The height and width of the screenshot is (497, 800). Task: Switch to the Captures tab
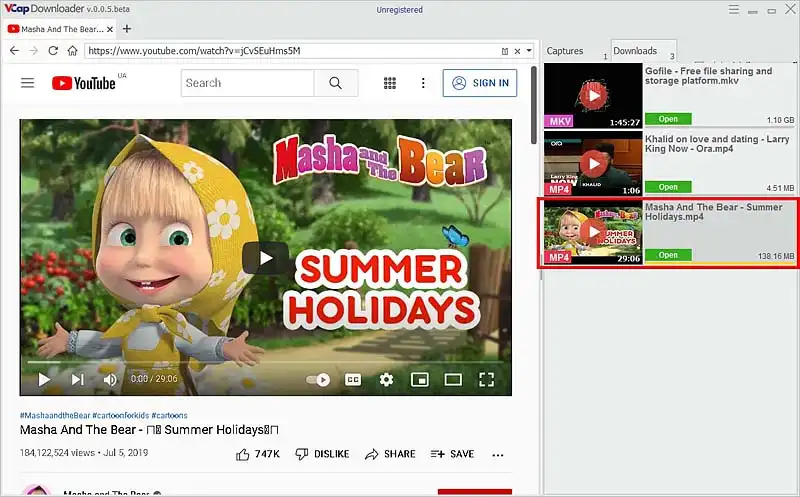[565, 51]
